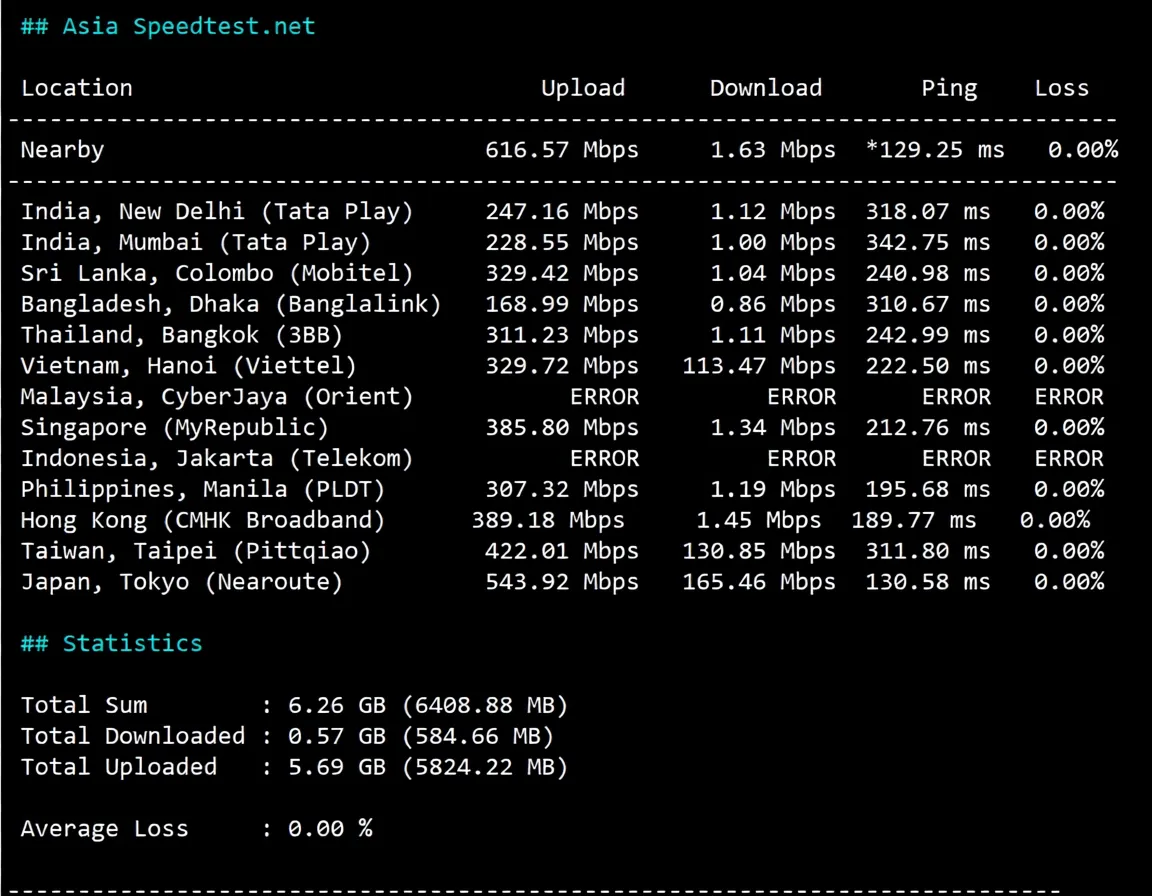Image resolution: width=1152 pixels, height=896 pixels.
Task: Click the Upload column header
Action: [583, 88]
